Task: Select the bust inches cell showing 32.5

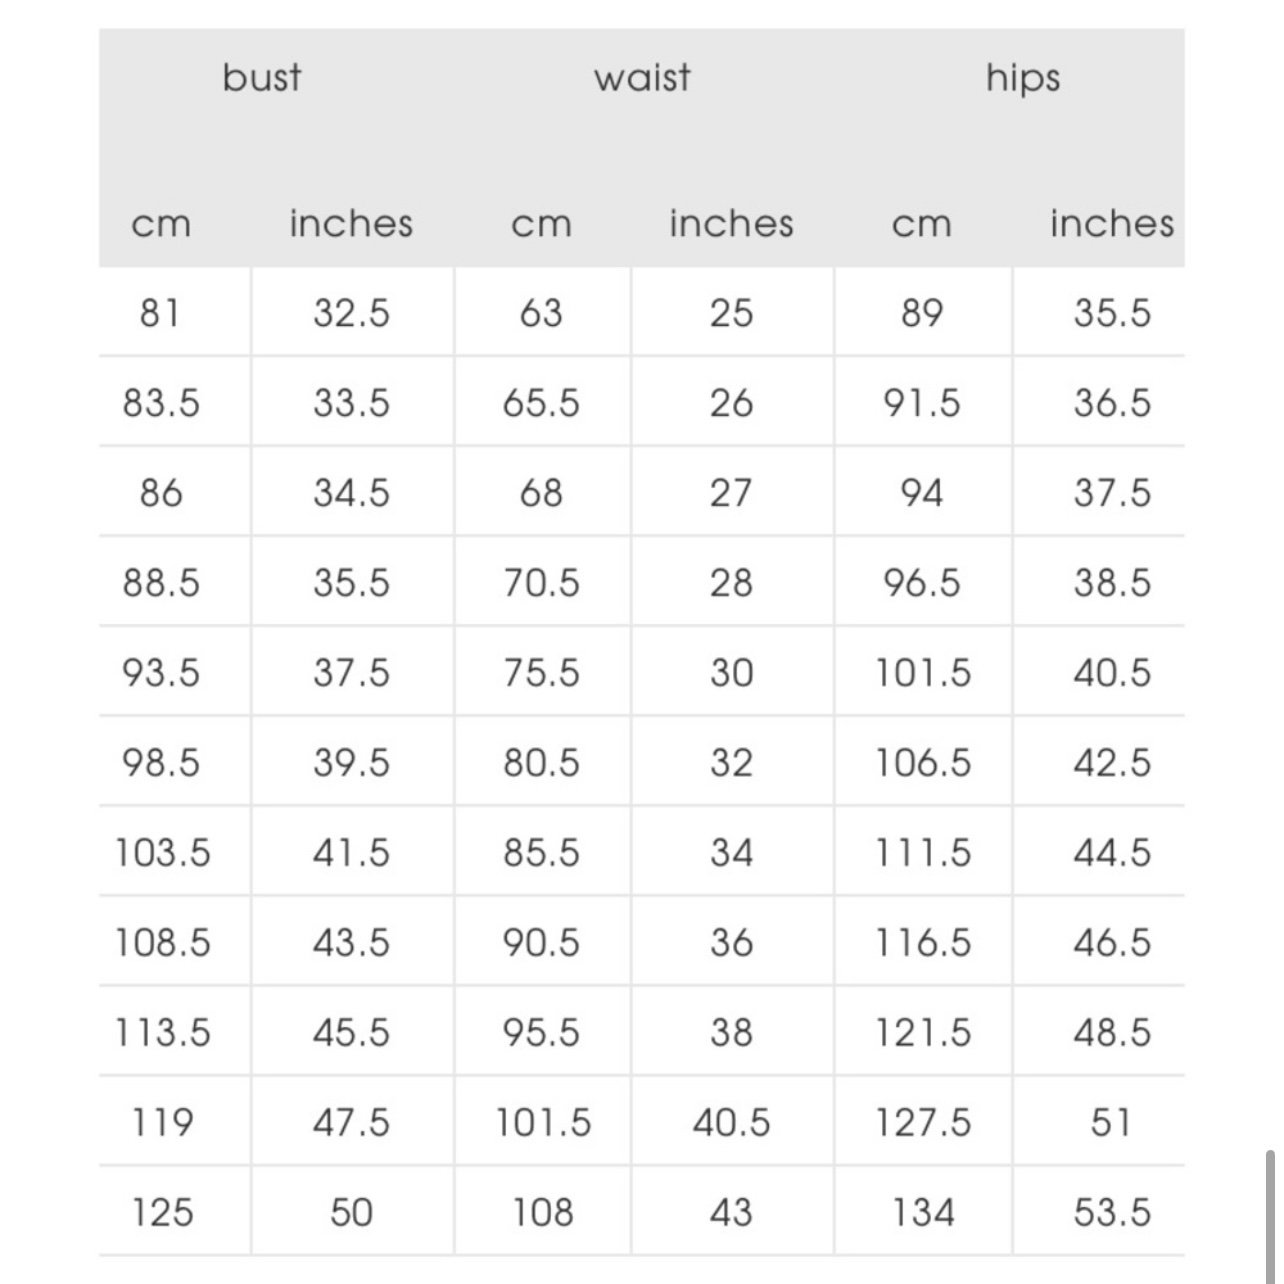Action: (351, 313)
